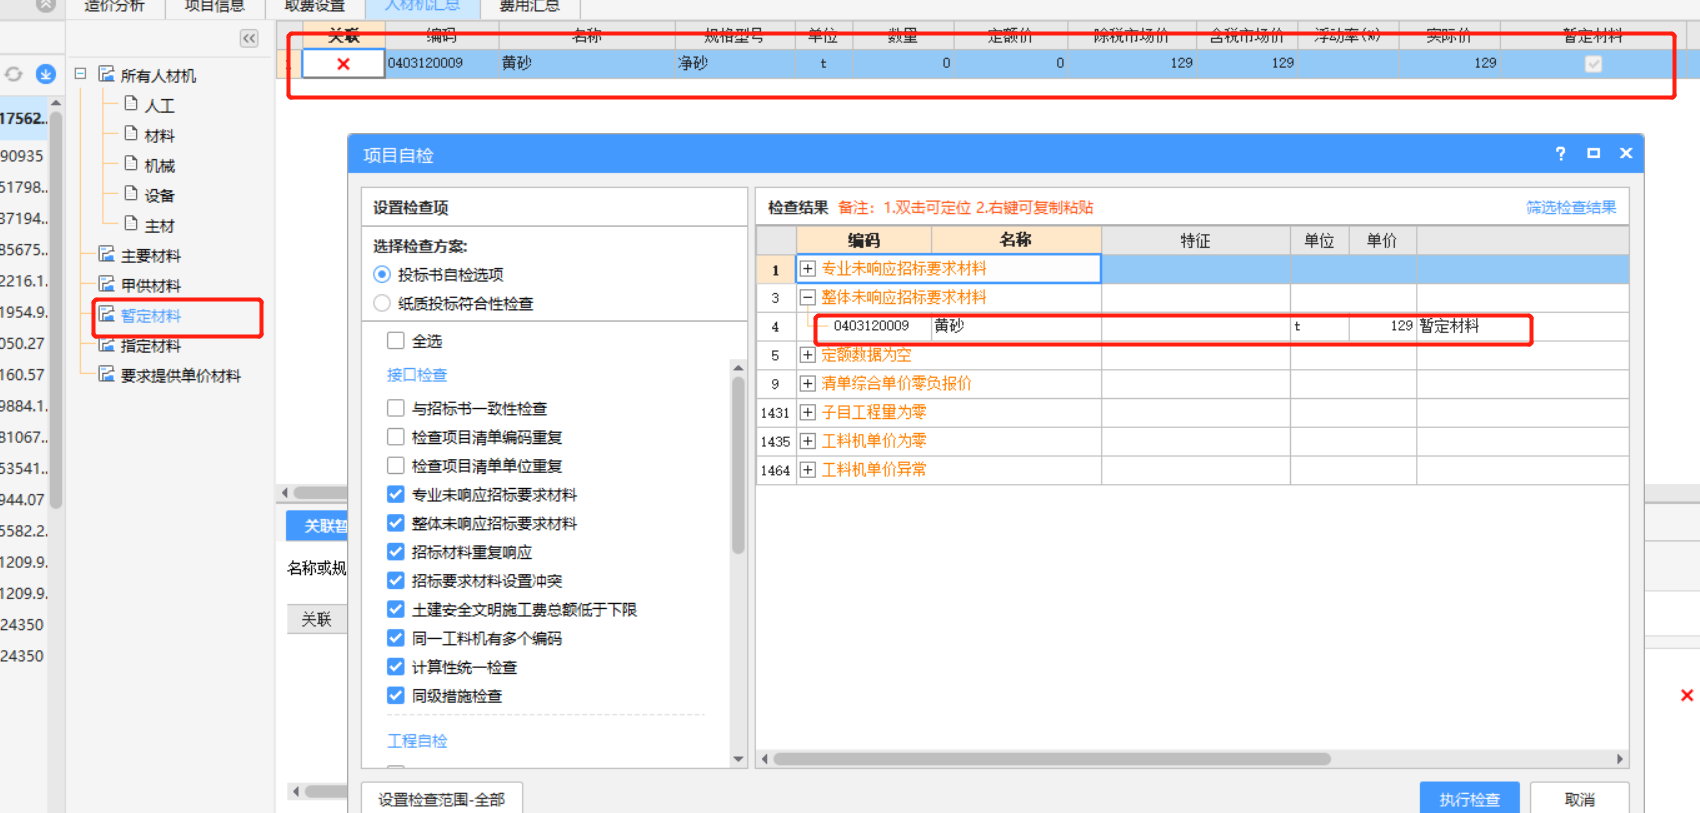The width and height of the screenshot is (1700, 813).
Task: Click the 主要材料 list icon
Action: click(x=107, y=254)
